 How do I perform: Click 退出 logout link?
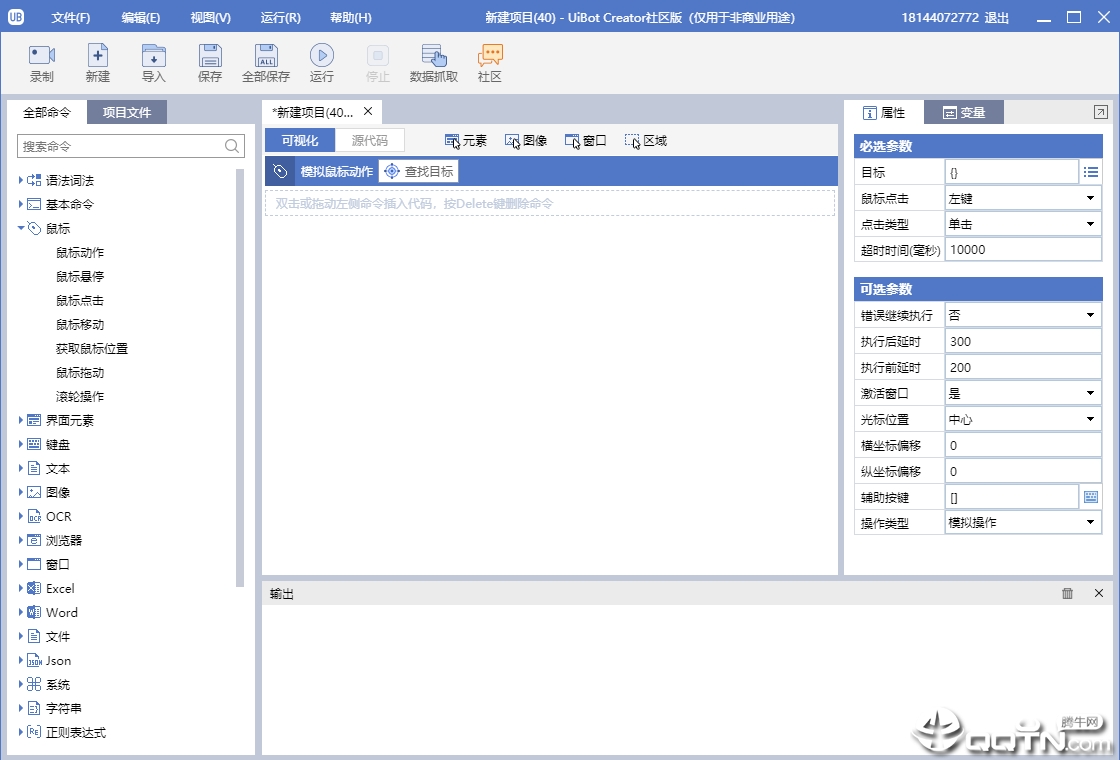(996, 17)
